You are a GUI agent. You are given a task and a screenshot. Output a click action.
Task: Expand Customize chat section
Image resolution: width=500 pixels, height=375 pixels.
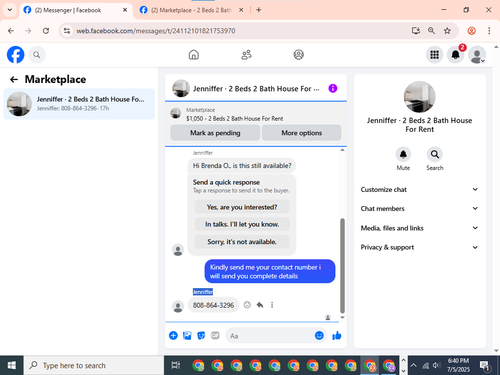click(x=419, y=189)
